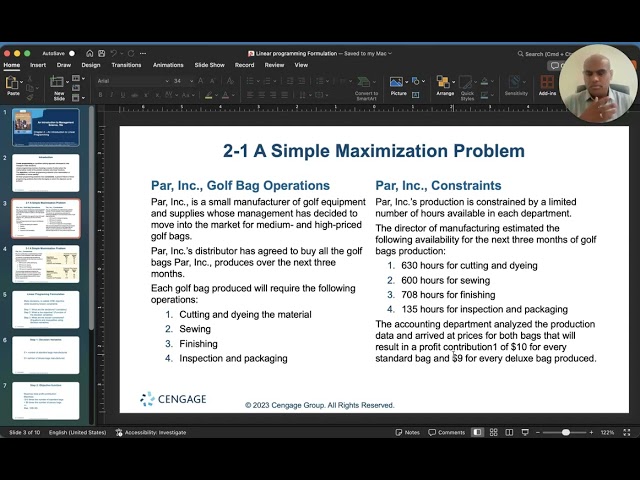Switch to Normal view in status bar

(x=477, y=432)
